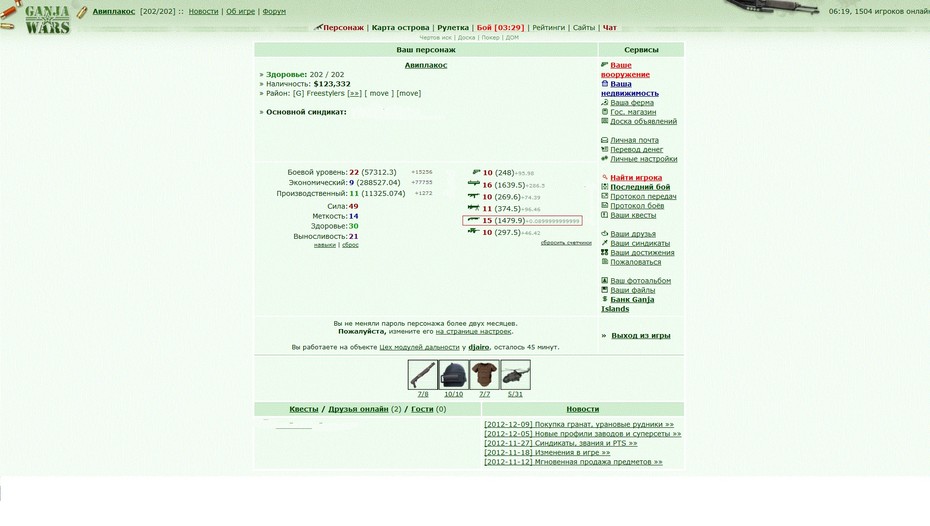Image resolution: width=930 pixels, height=526 pixels.
Task: Click the icon beside Ваши друзья
Action: tap(604, 234)
